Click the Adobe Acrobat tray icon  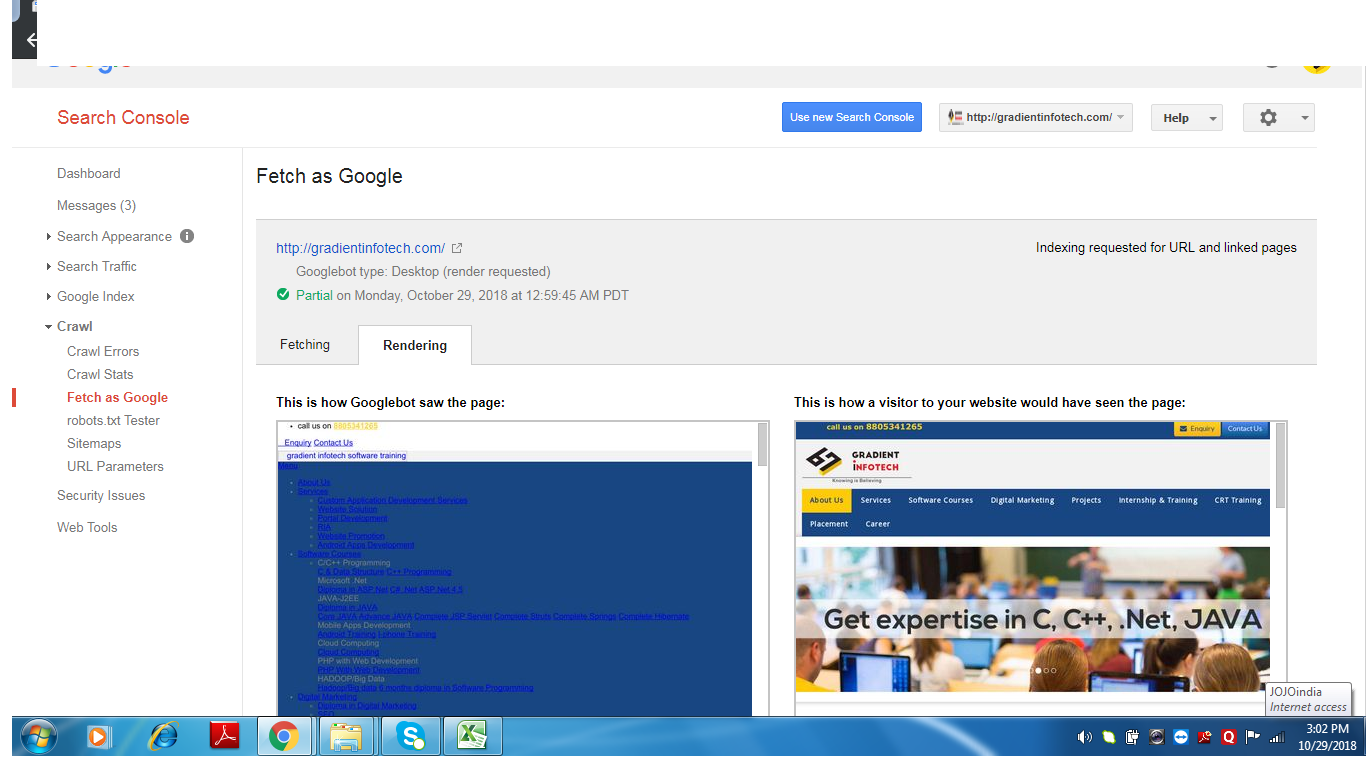click(1205, 737)
